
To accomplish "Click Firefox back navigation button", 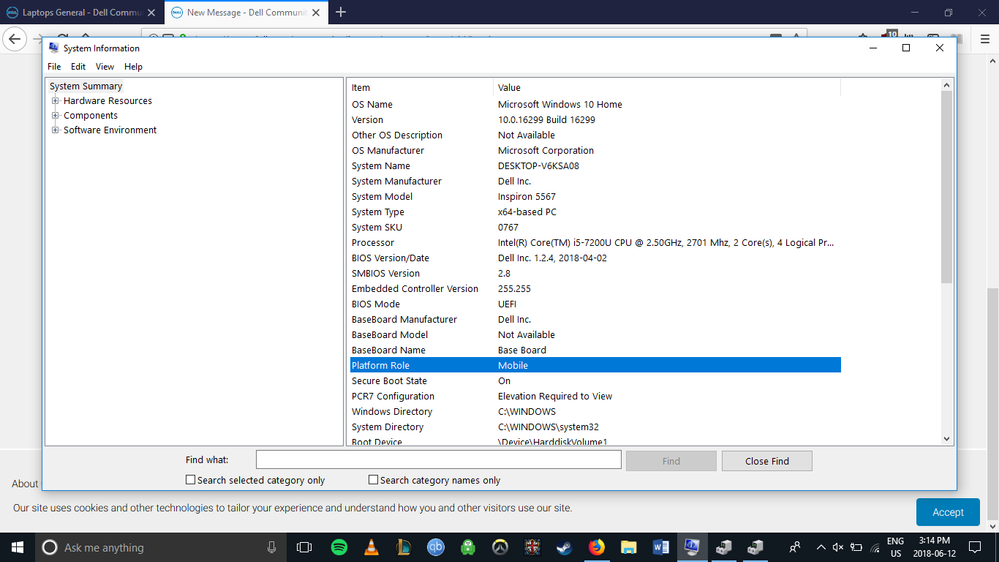I will pyautogui.click(x=15, y=39).
